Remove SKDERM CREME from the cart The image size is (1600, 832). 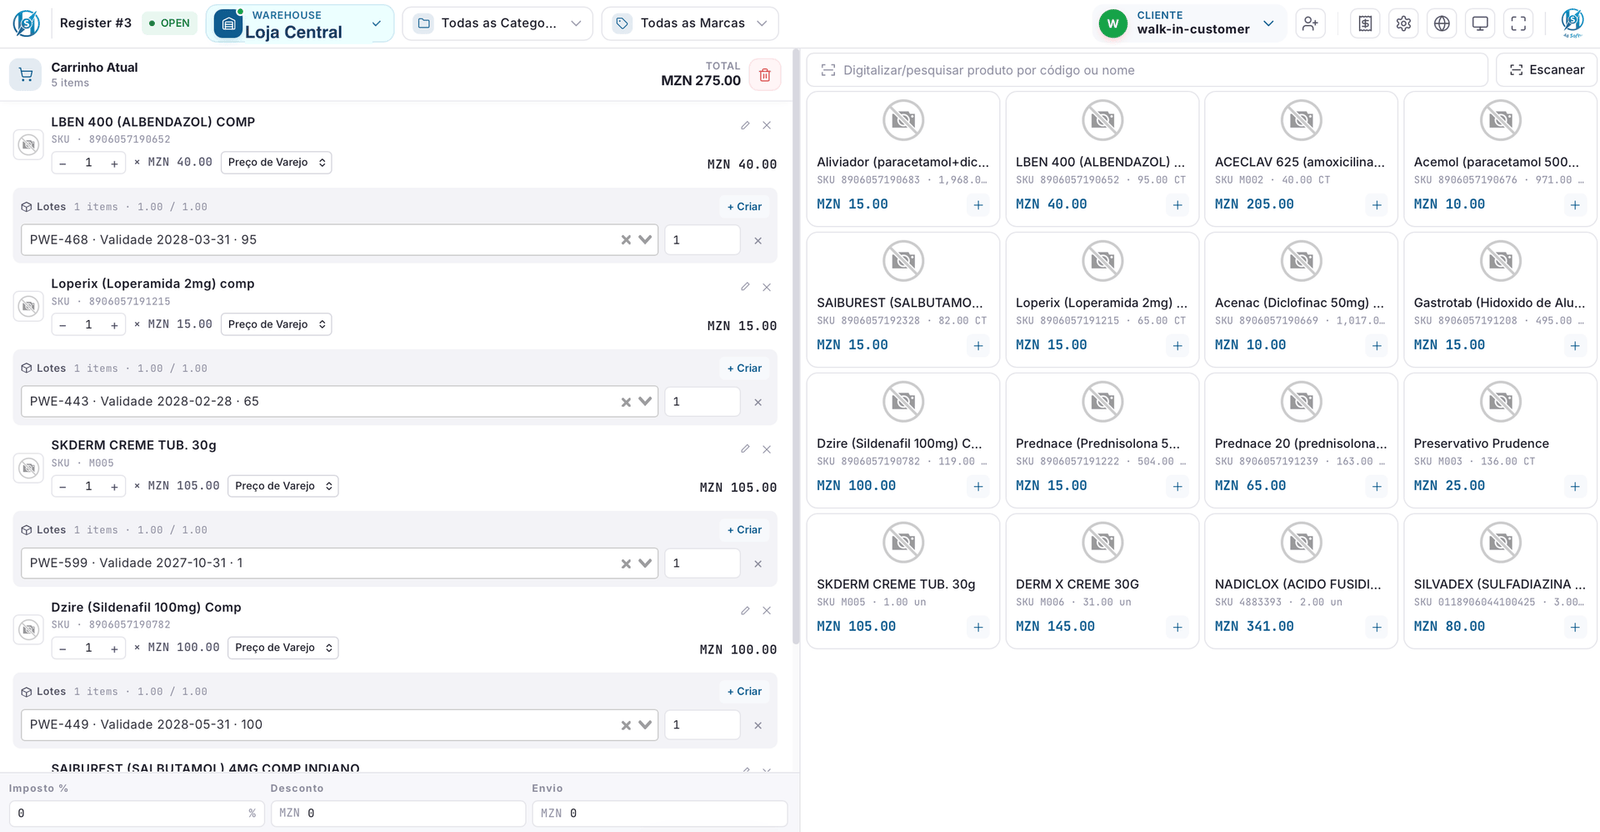(x=767, y=449)
